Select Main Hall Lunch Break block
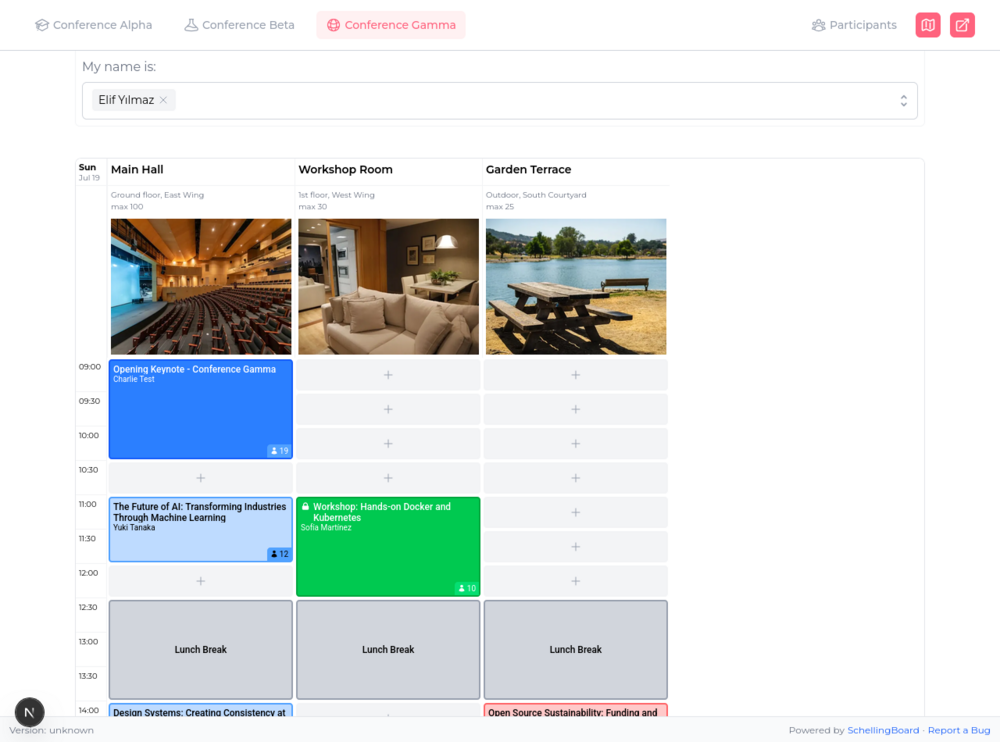 click(201, 649)
